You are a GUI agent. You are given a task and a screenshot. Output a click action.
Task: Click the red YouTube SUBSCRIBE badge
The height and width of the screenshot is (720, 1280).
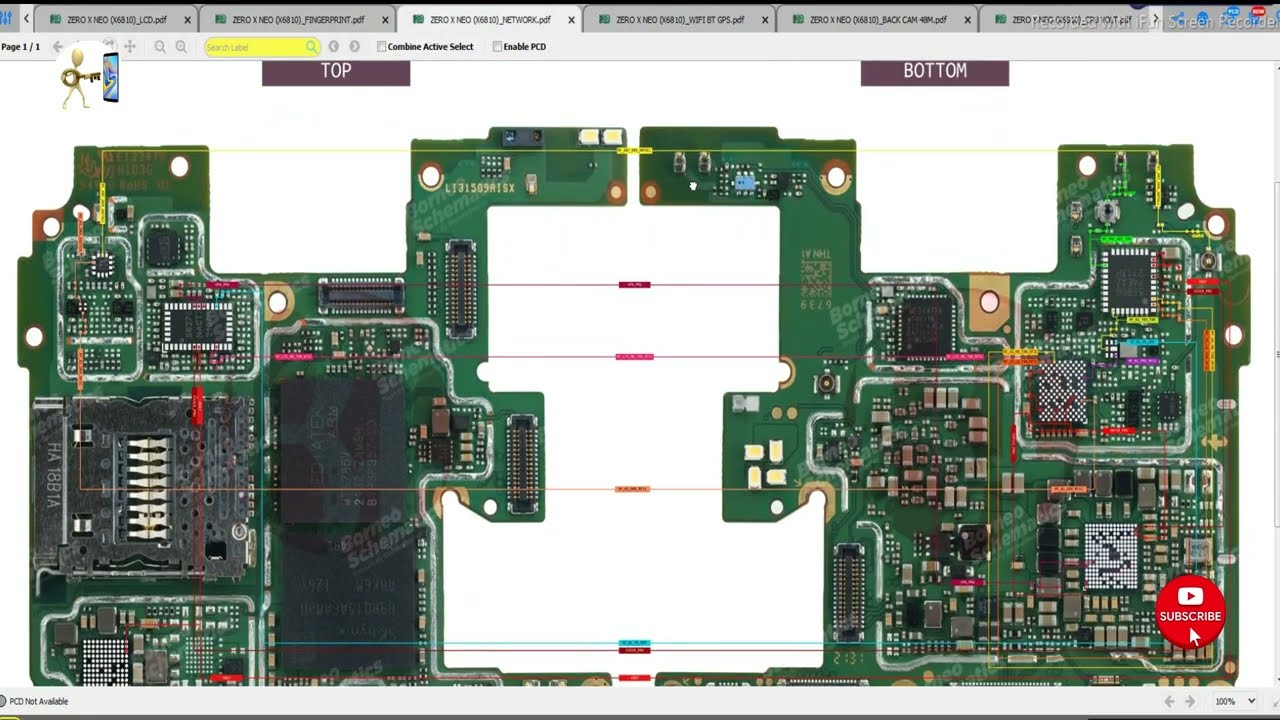click(x=1190, y=612)
